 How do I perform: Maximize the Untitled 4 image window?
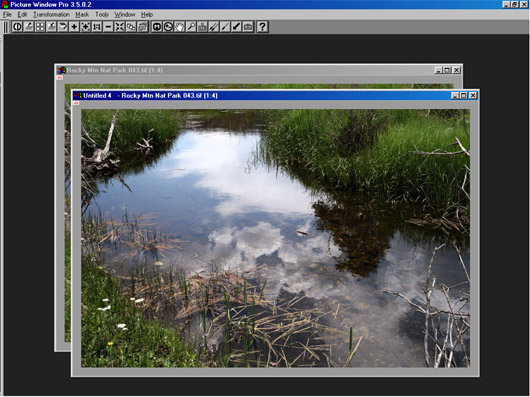[464, 96]
